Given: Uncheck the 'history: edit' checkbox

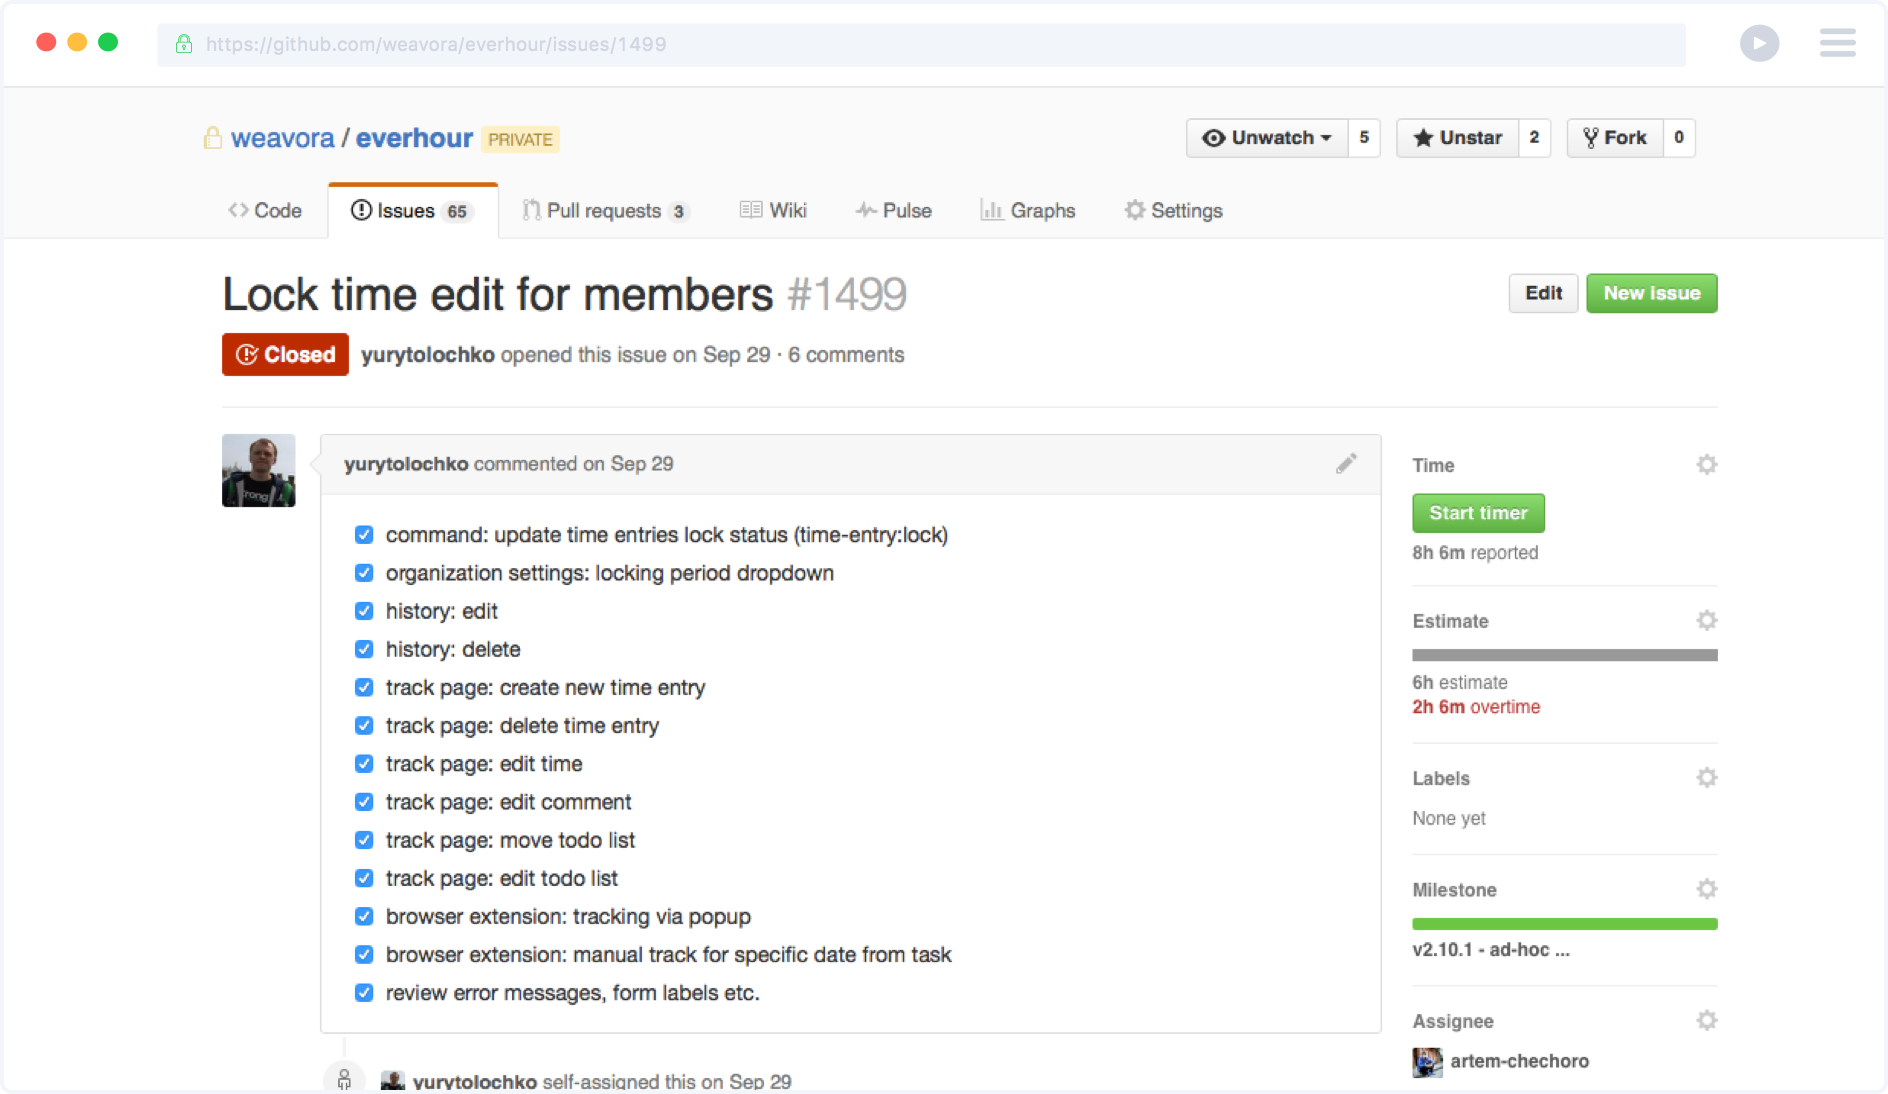Looking at the screenshot, I should coord(364,611).
